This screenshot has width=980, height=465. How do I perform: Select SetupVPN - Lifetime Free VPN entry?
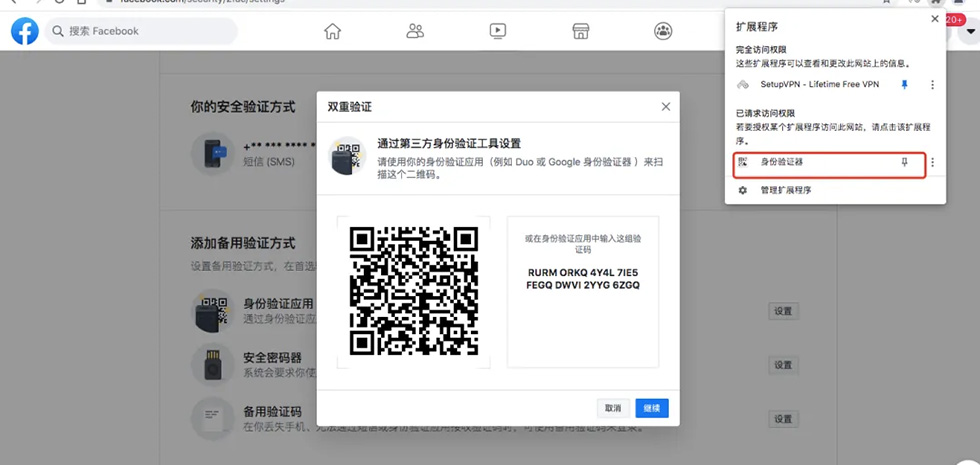coord(819,85)
